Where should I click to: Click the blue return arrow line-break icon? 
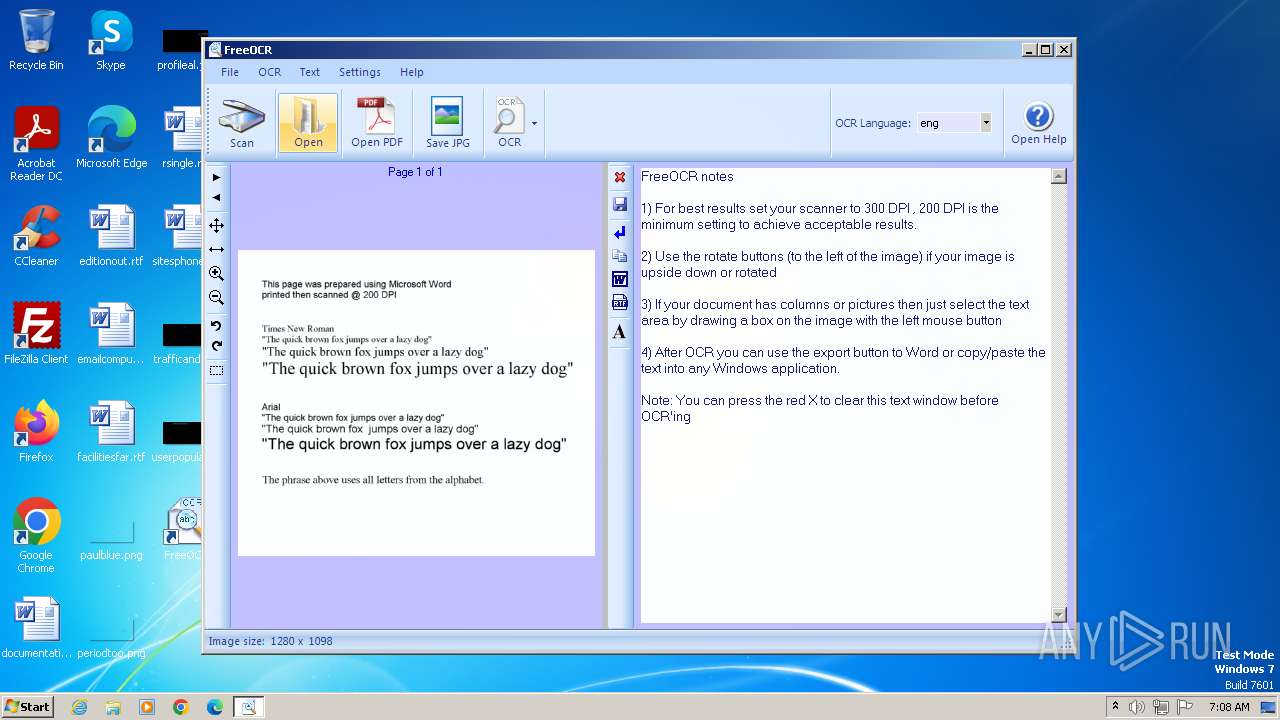point(620,232)
